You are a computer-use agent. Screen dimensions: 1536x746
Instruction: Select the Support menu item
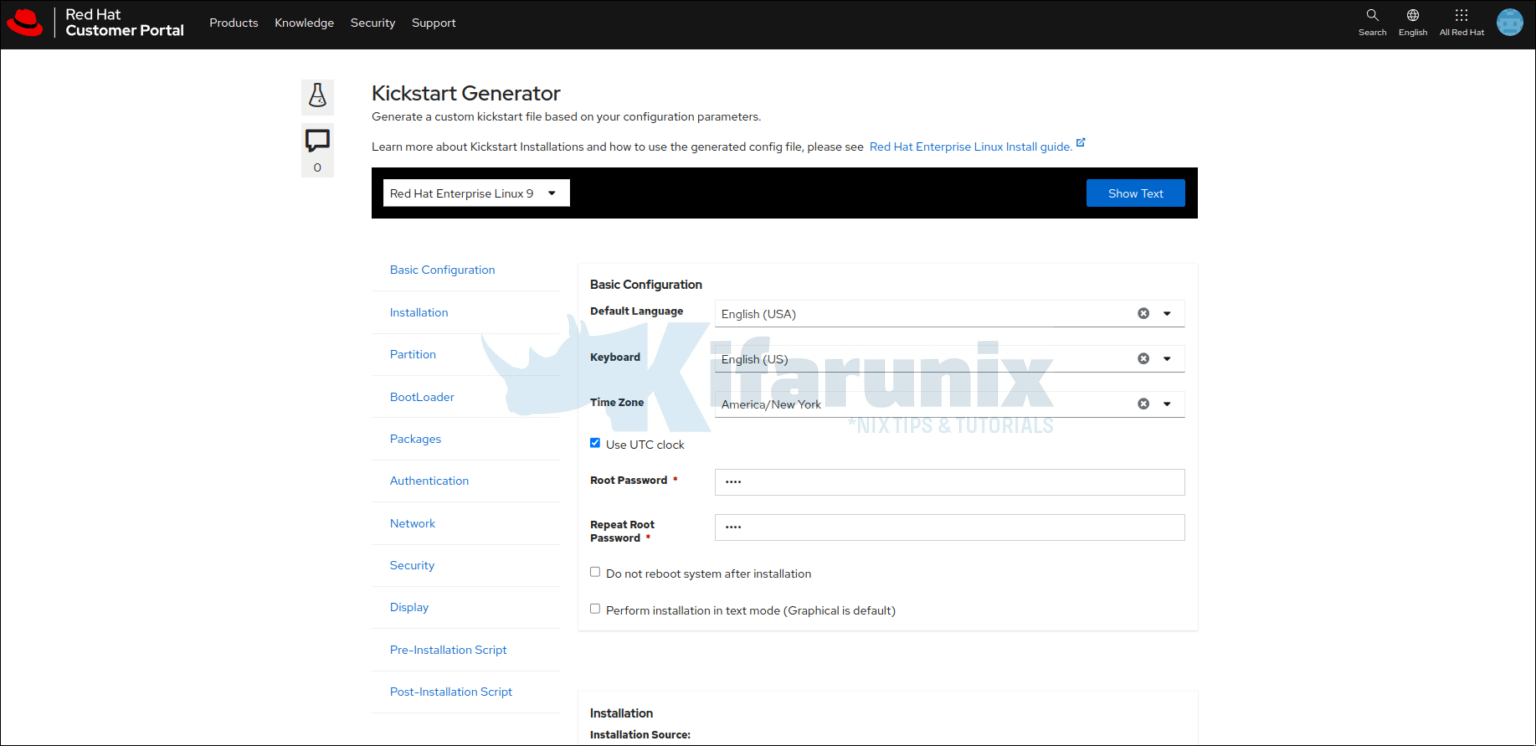tap(433, 22)
